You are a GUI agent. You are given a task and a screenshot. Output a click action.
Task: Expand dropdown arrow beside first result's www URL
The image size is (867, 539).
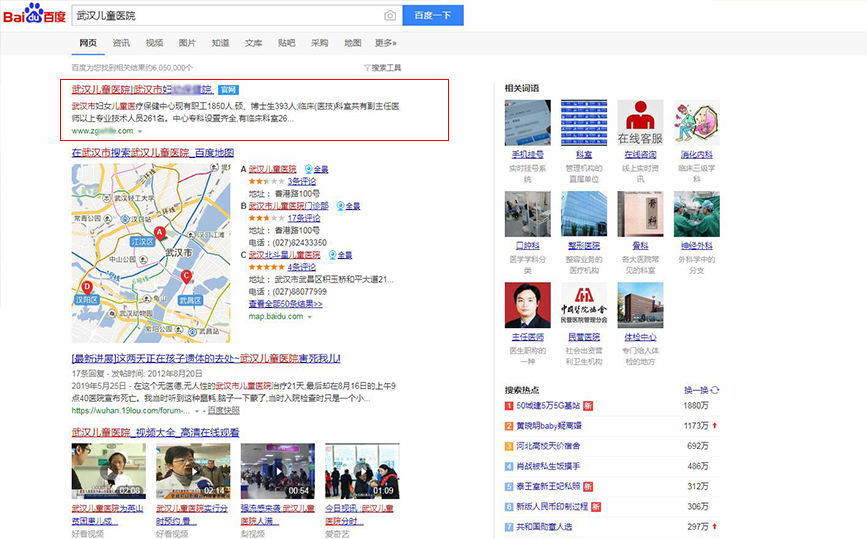pyautogui.click(x=140, y=132)
